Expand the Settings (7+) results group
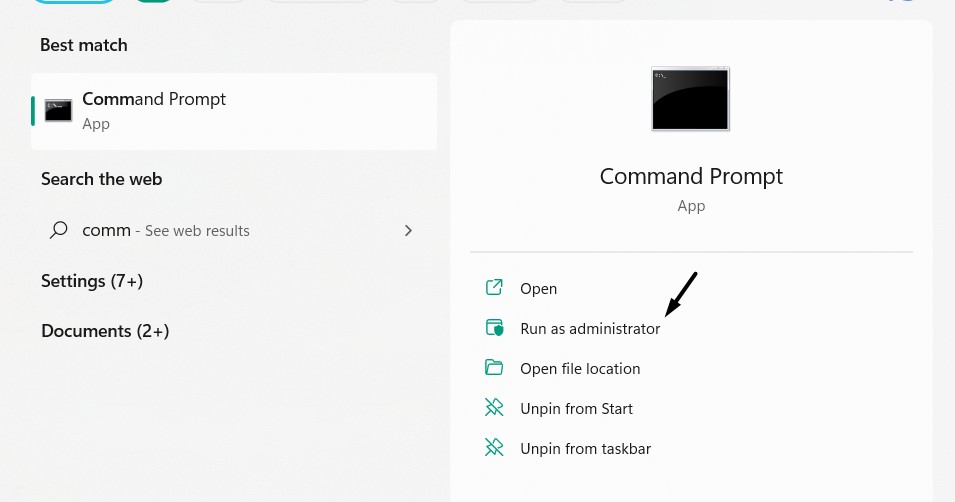The height and width of the screenshot is (502, 955). 92,281
